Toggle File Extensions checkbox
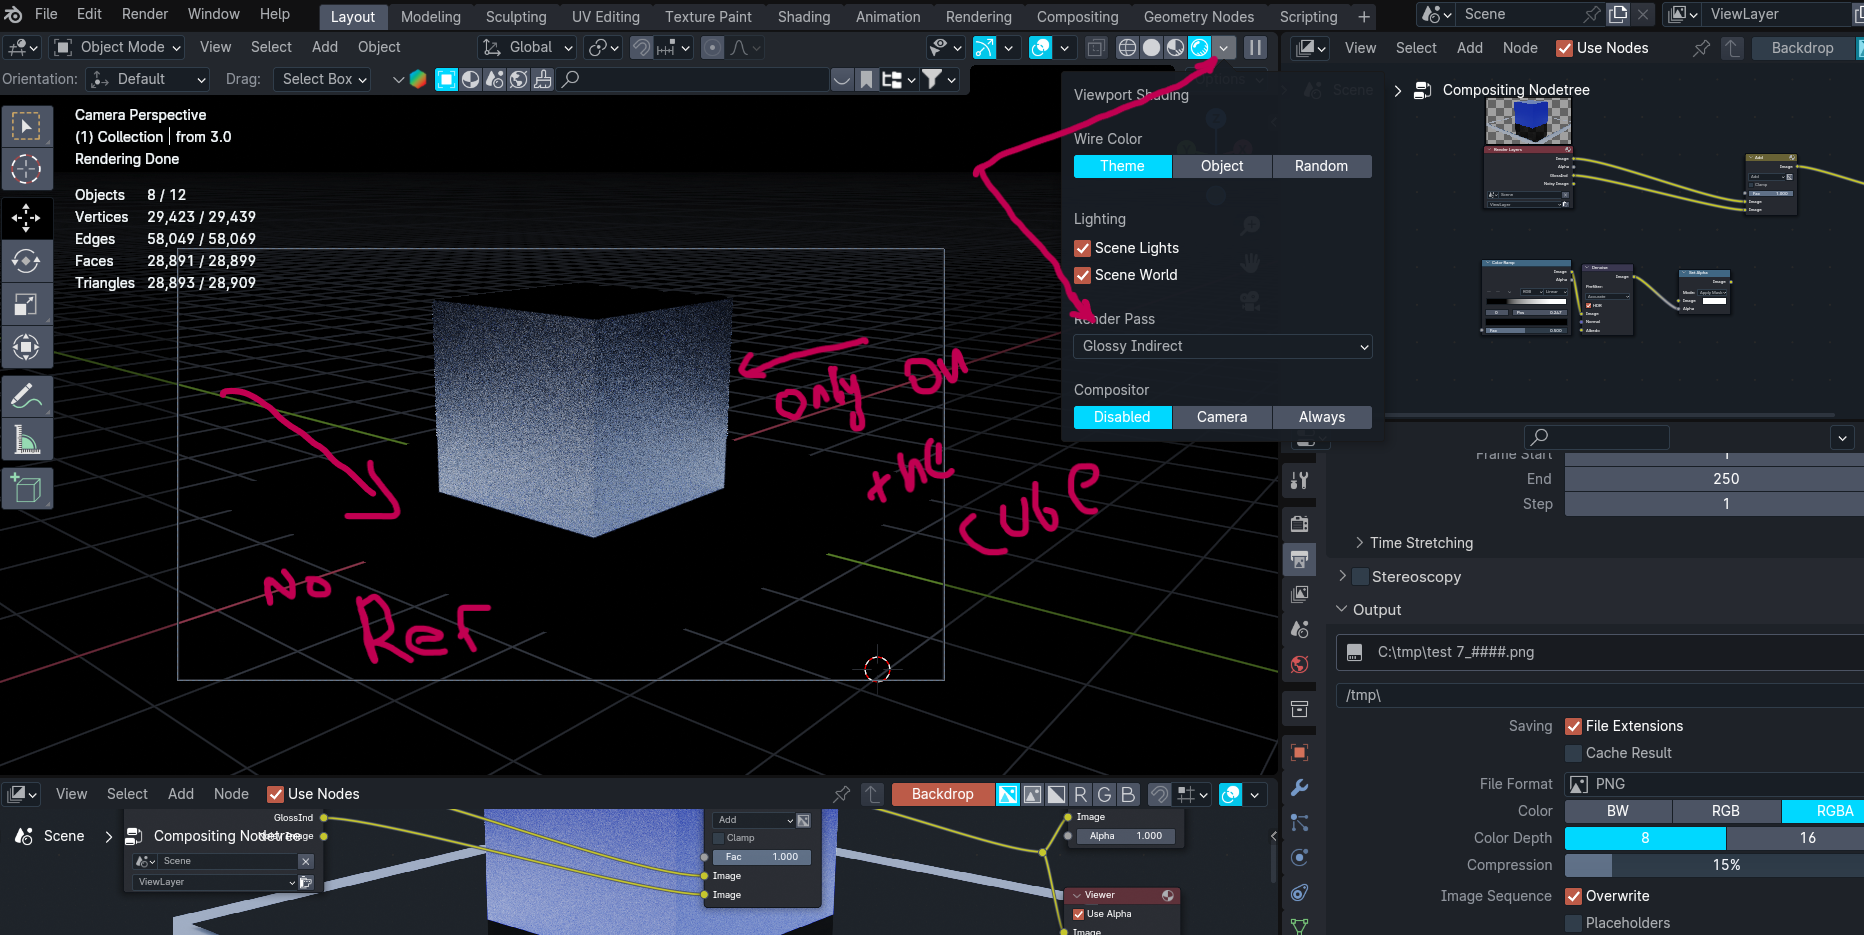This screenshot has height=935, width=1864. (1574, 726)
